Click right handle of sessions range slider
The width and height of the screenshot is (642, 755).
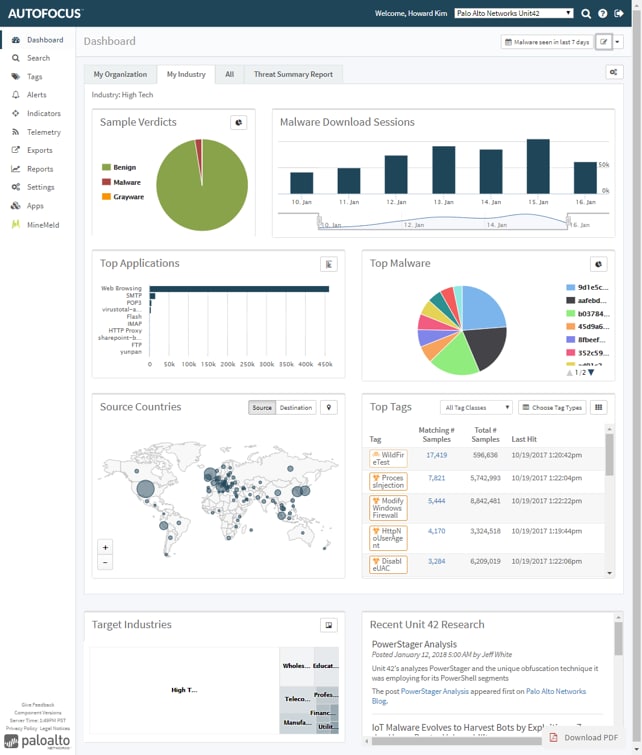coord(568,222)
